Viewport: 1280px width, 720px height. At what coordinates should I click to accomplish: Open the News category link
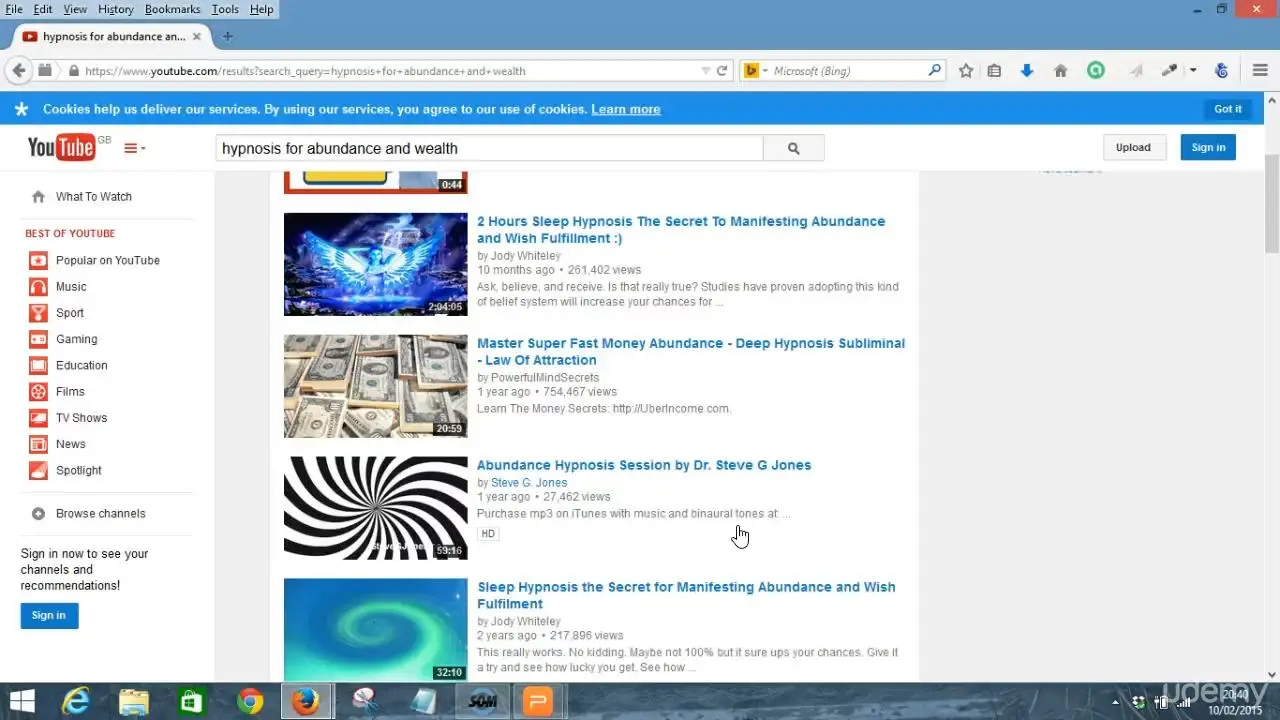71,444
